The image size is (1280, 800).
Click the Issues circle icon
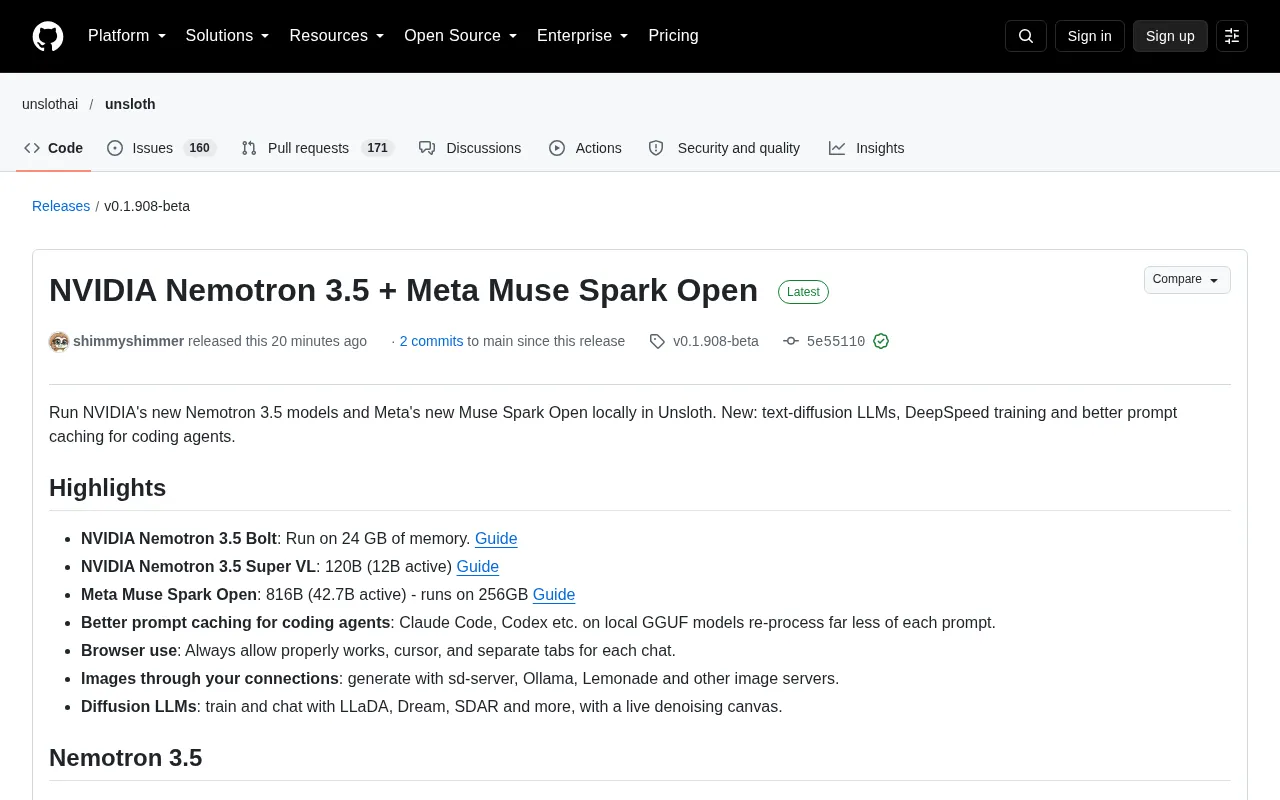tap(115, 148)
